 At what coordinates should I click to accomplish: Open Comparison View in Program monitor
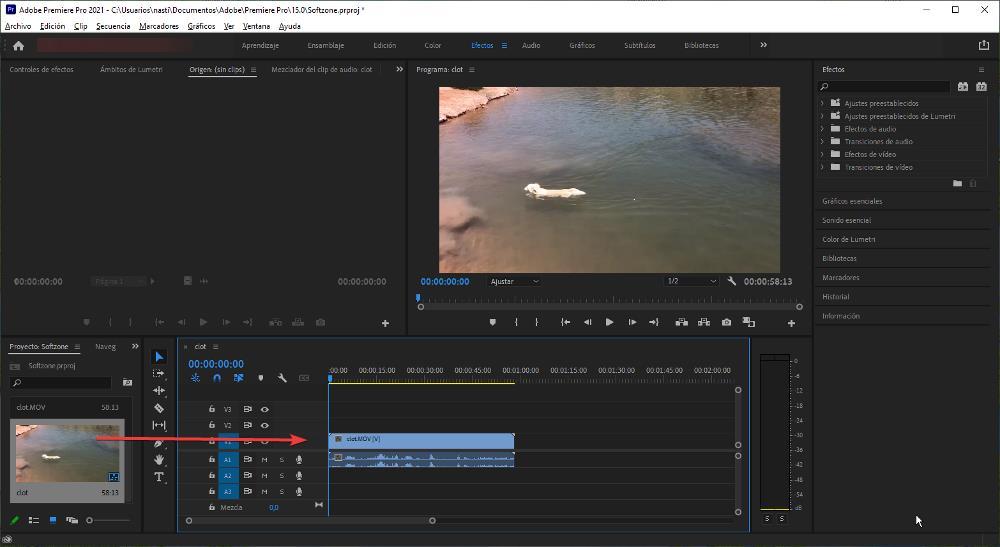pos(749,323)
